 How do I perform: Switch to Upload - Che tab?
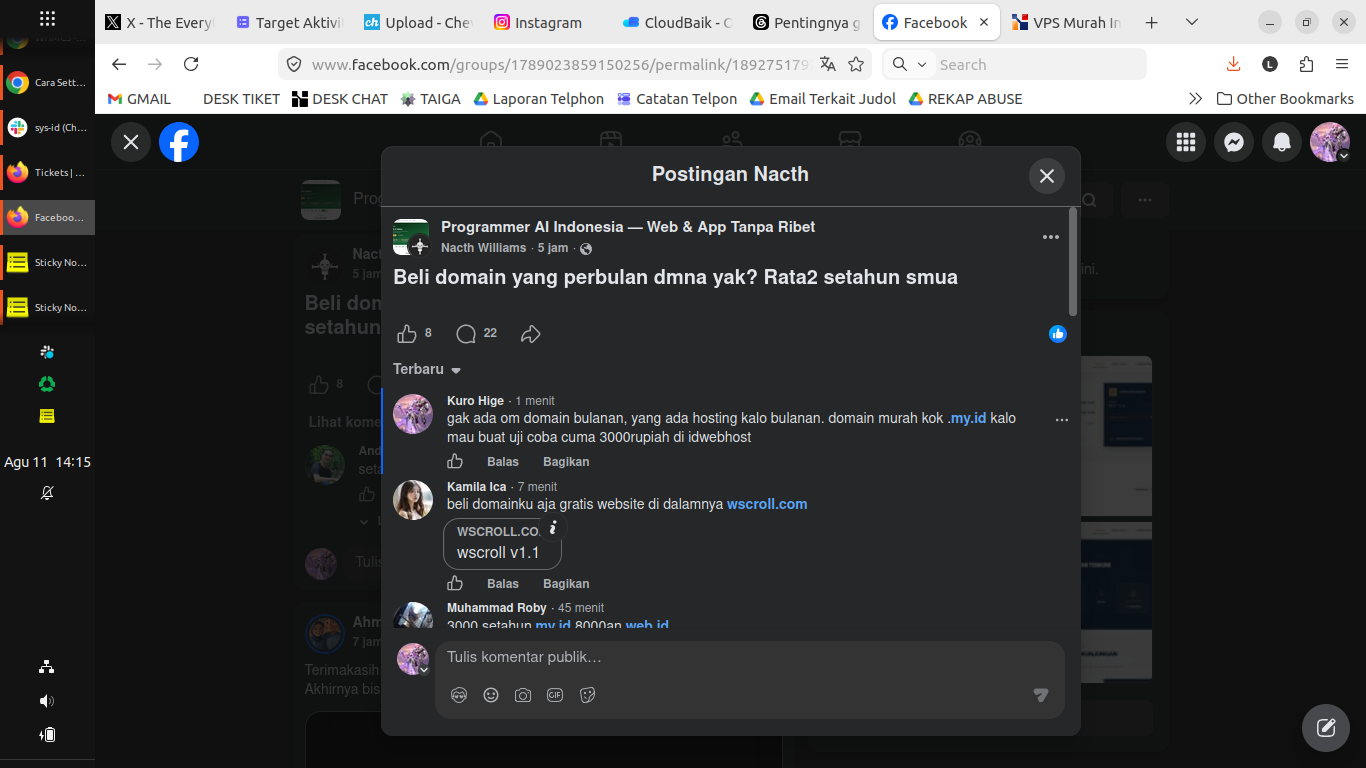point(417,22)
